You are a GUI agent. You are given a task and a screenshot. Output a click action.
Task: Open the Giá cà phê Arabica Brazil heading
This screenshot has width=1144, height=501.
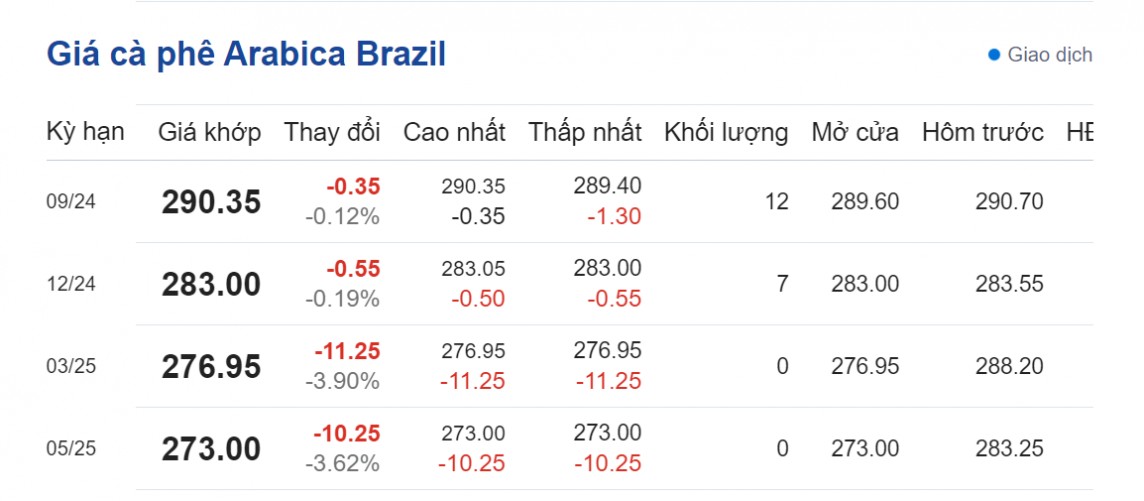(246, 54)
